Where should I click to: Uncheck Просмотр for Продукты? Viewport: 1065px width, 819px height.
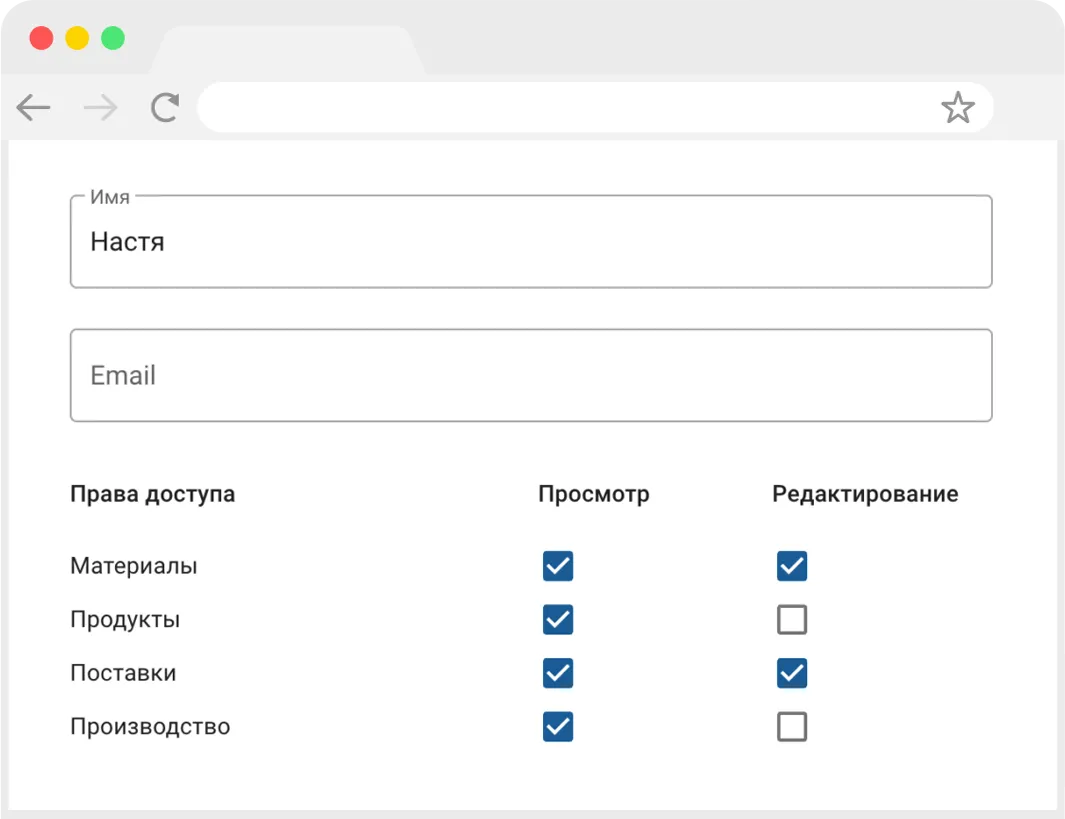(558, 619)
